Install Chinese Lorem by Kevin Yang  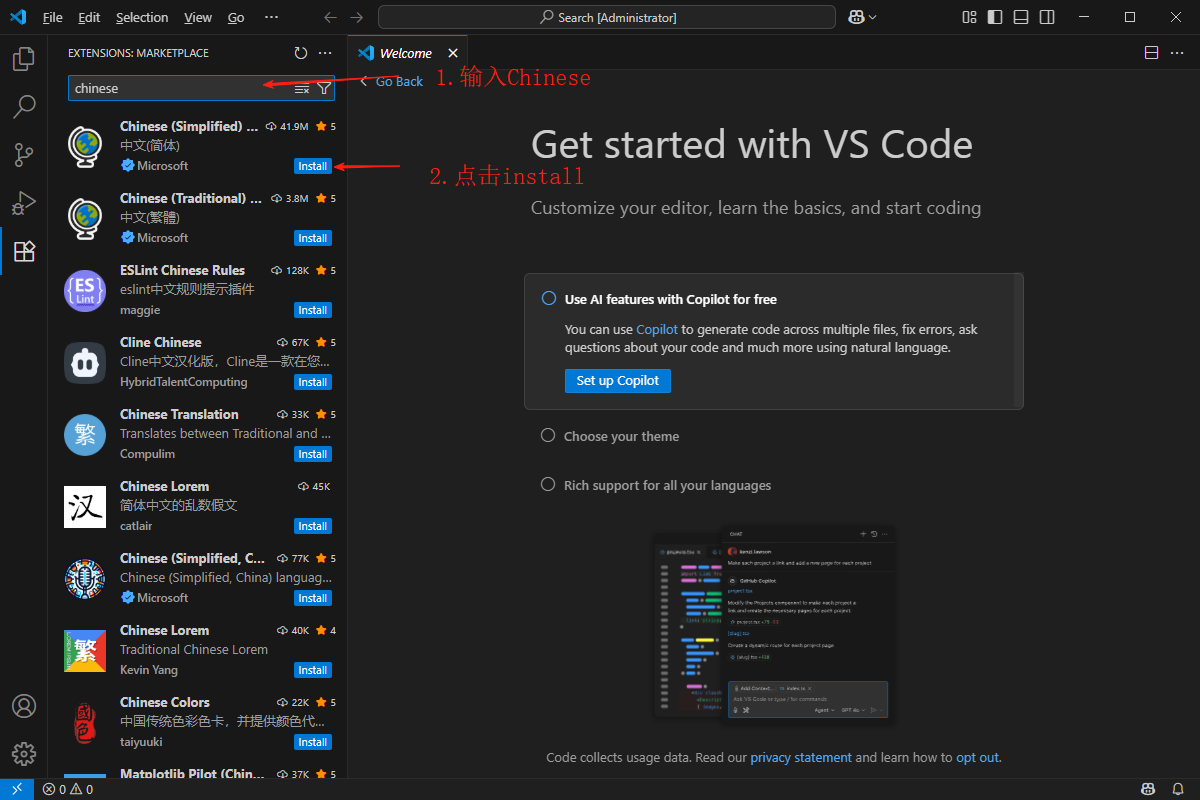[313, 670]
